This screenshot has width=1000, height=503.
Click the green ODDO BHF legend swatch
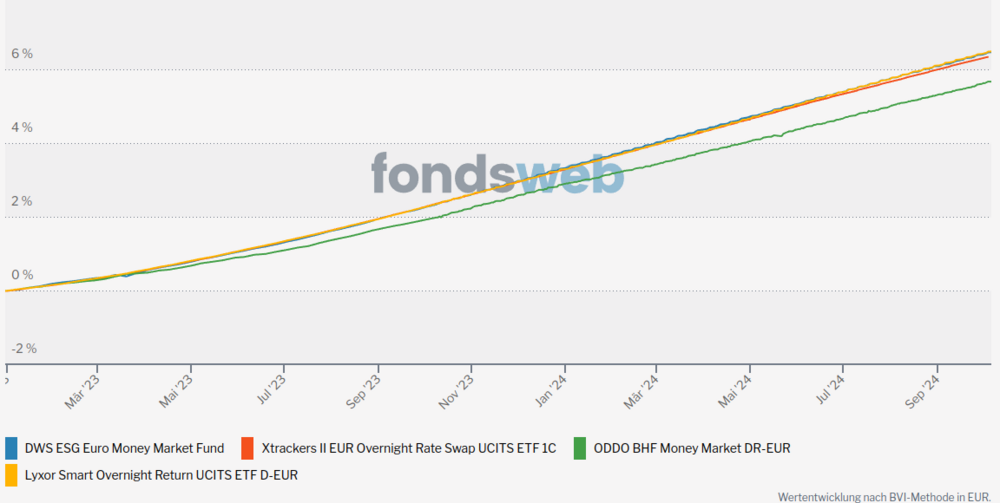pyautogui.click(x=582, y=447)
